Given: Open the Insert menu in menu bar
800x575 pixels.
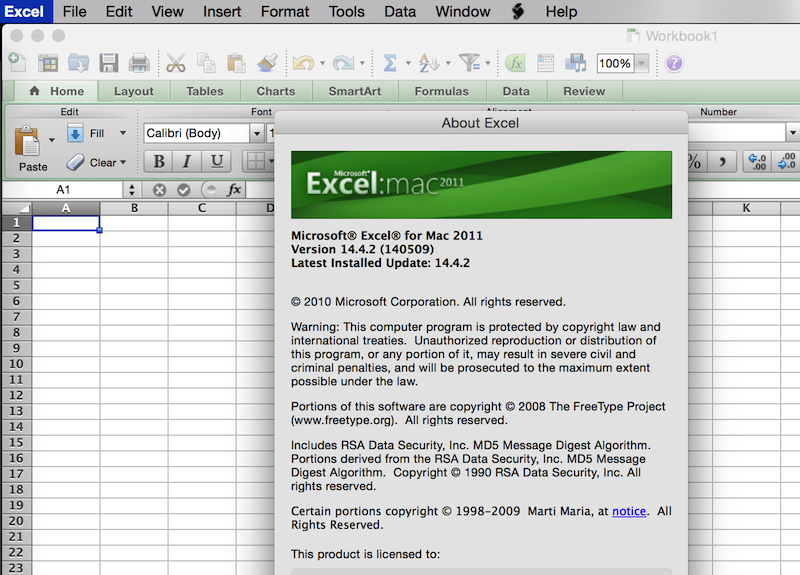Looking at the screenshot, I should (222, 12).
